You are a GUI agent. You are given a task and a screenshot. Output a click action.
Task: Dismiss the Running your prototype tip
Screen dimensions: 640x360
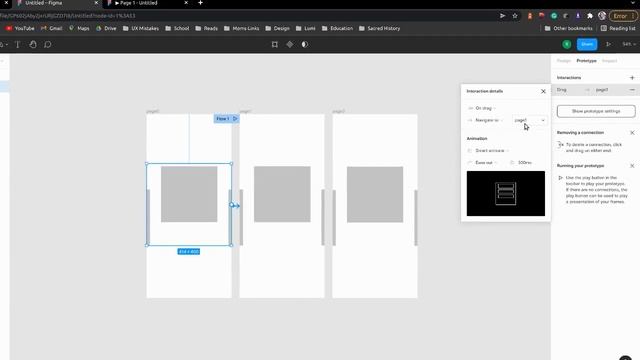pyautogui.click(x=632, y=166)
